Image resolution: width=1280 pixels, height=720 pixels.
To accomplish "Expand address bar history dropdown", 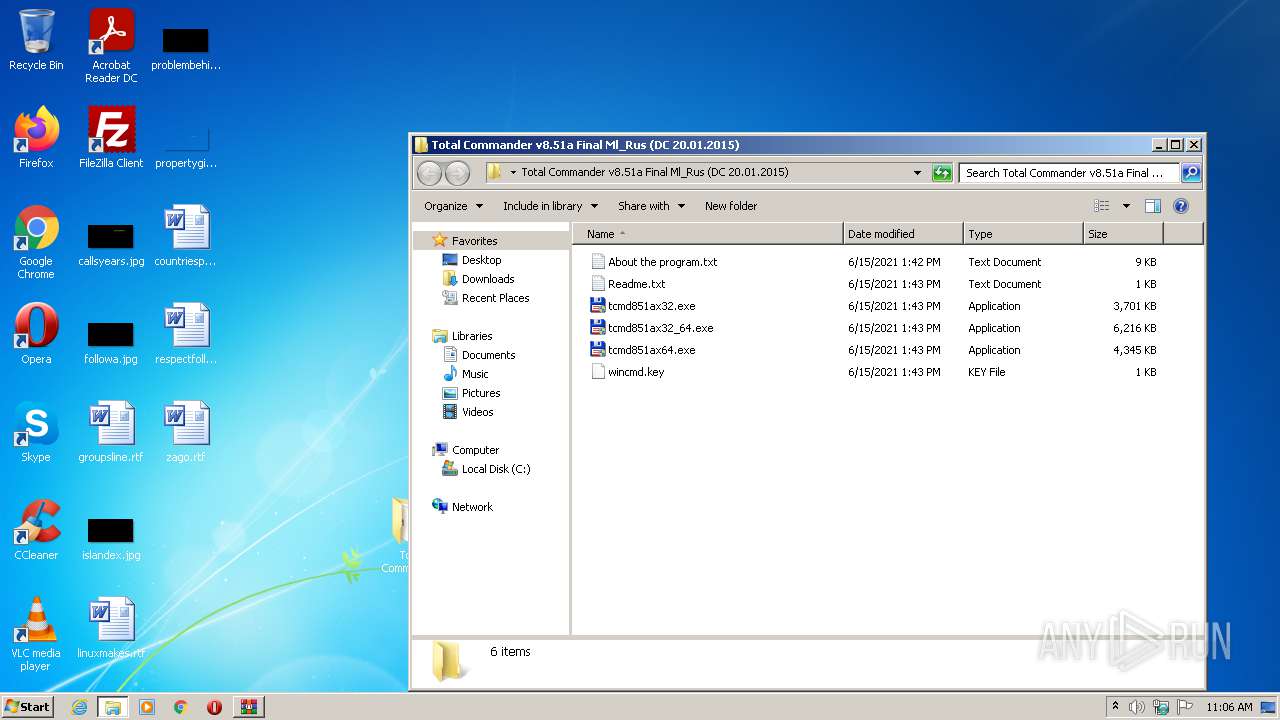I will tap(917, 173).
